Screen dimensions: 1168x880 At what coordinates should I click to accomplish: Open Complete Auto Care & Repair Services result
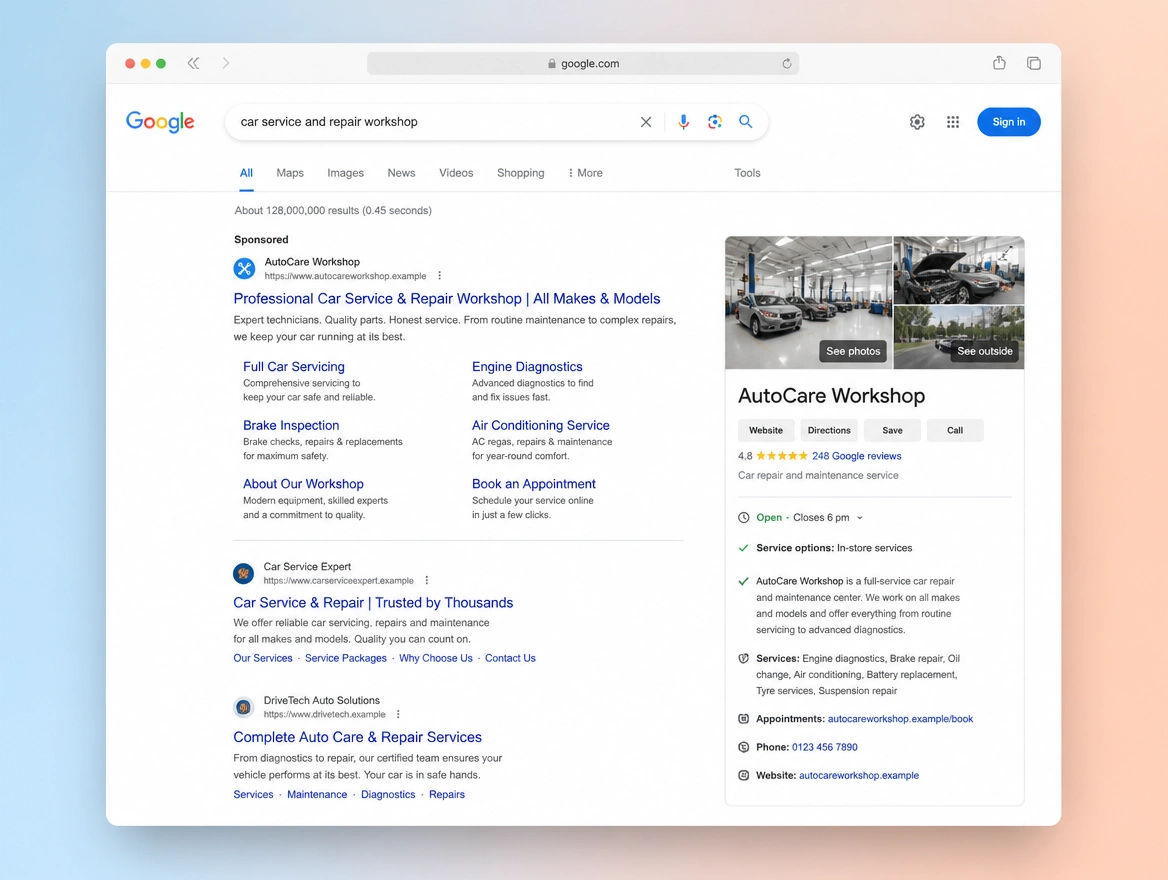tap(358, 737)
